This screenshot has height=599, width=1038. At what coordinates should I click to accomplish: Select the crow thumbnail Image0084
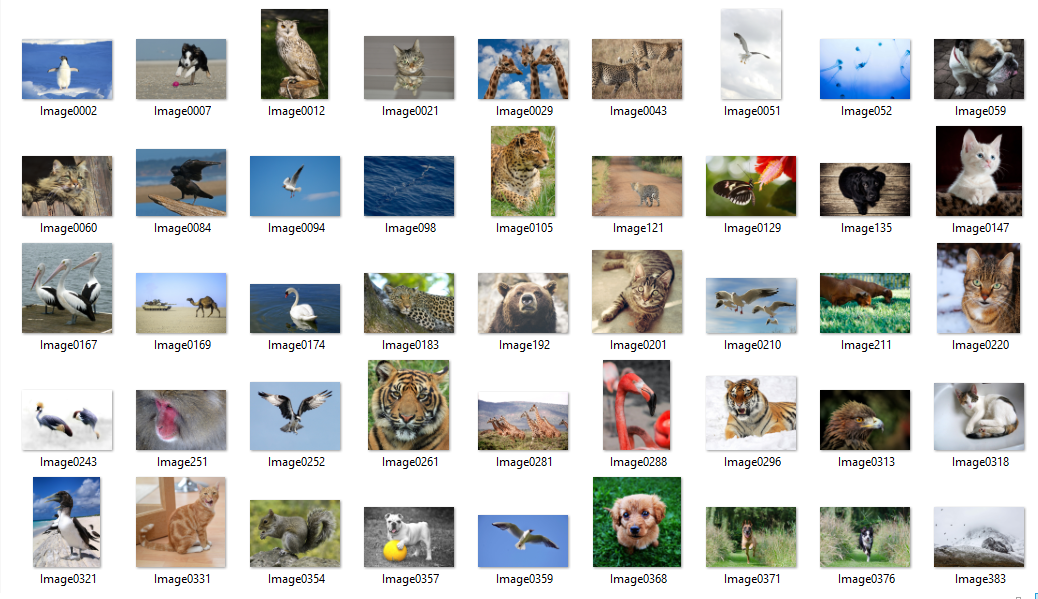tap(181, 183)
